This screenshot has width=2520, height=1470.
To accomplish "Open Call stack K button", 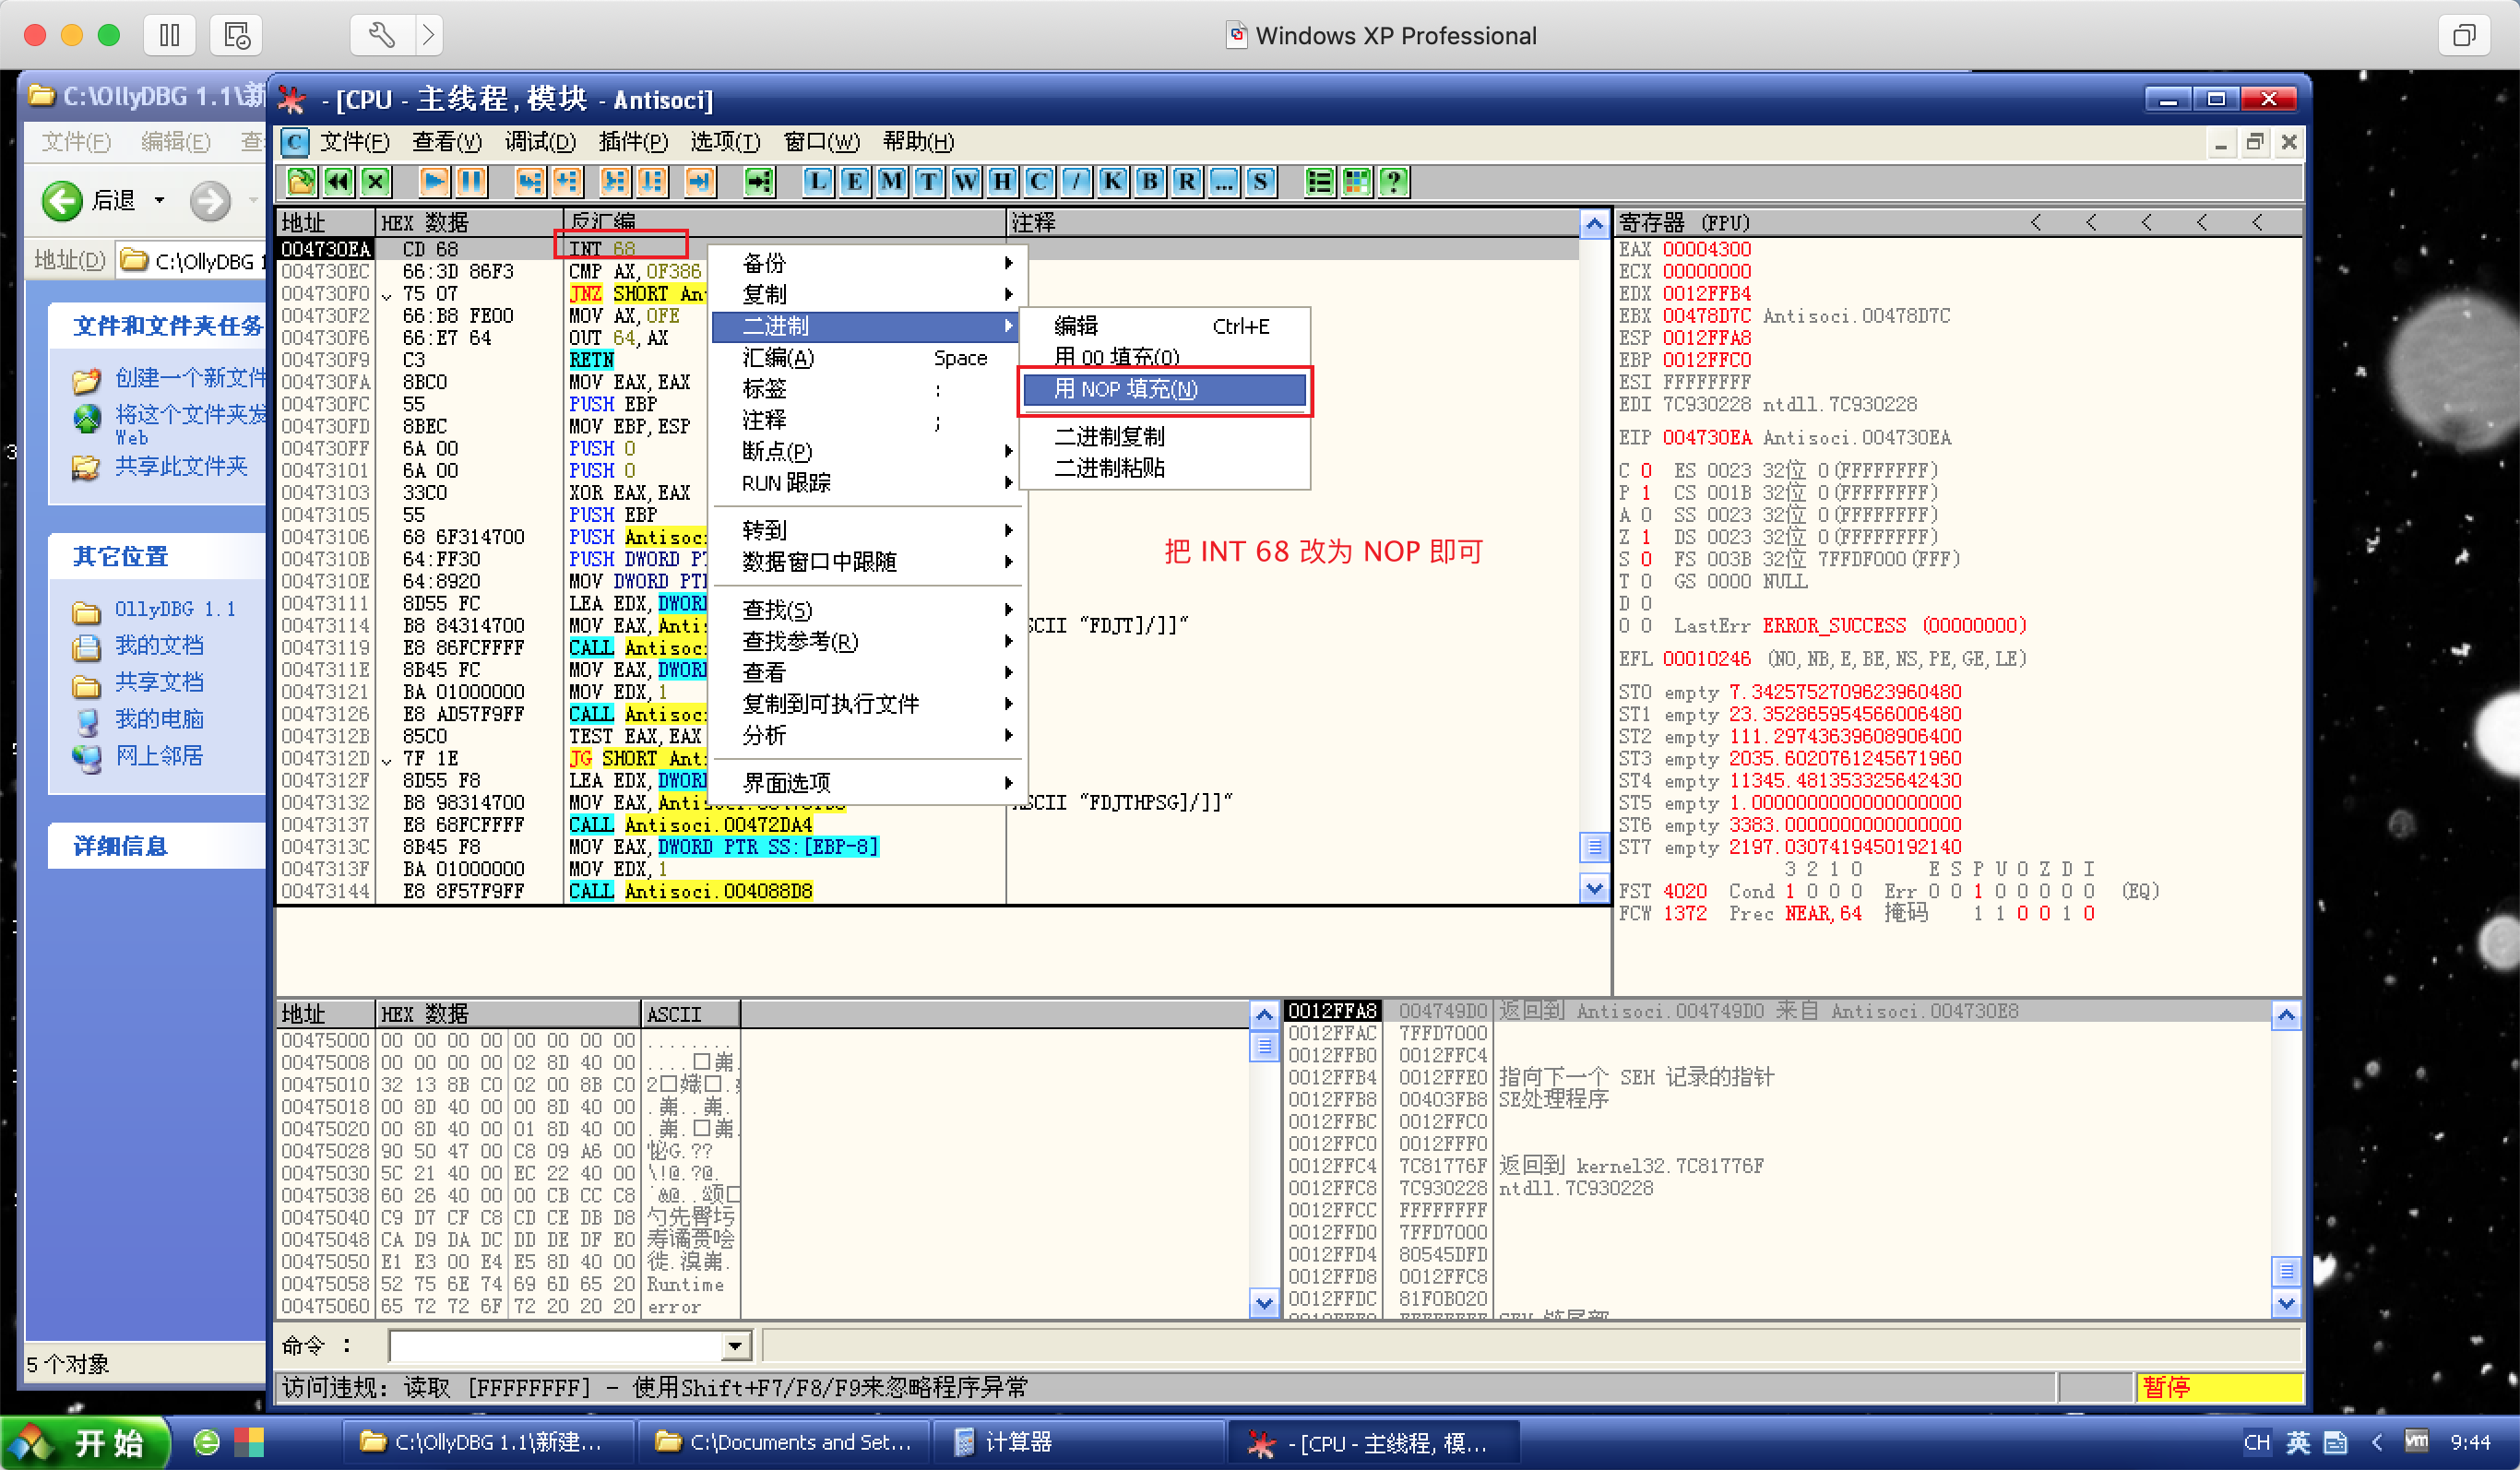I will 1112,182.
